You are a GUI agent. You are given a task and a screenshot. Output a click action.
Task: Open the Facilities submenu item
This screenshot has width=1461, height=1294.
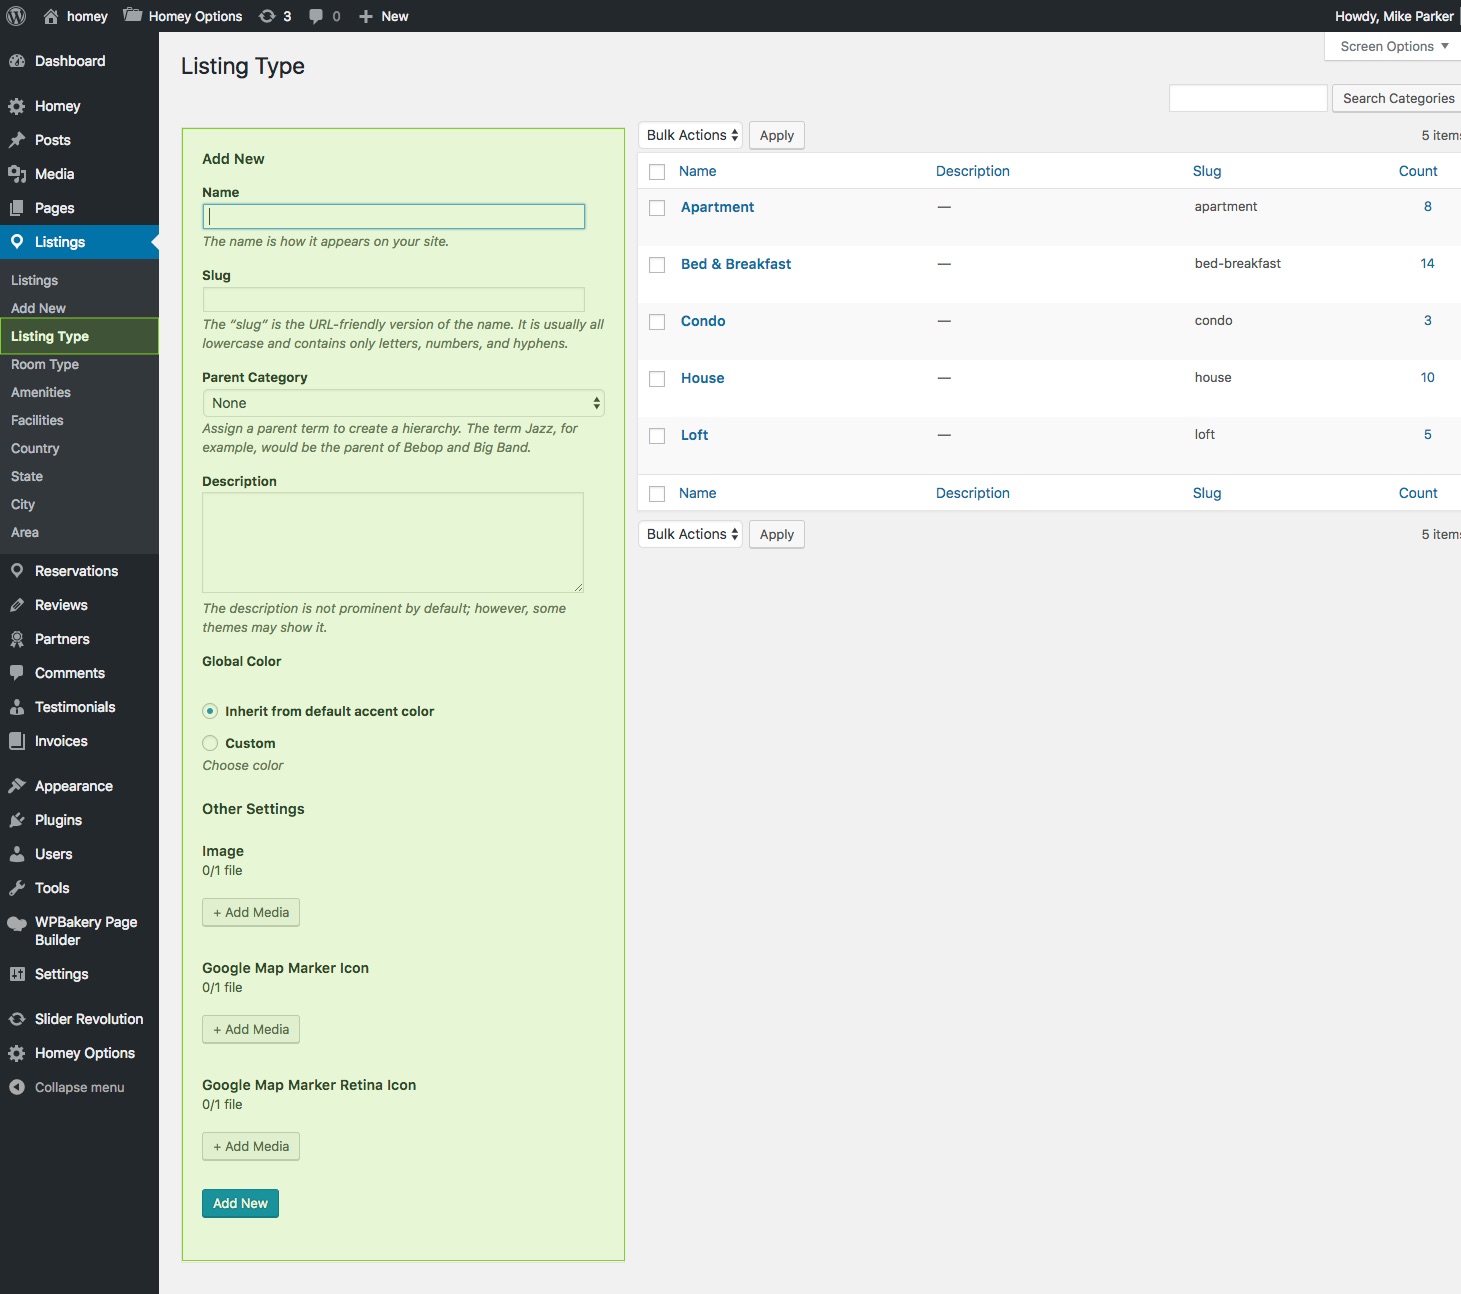point(37,420)
